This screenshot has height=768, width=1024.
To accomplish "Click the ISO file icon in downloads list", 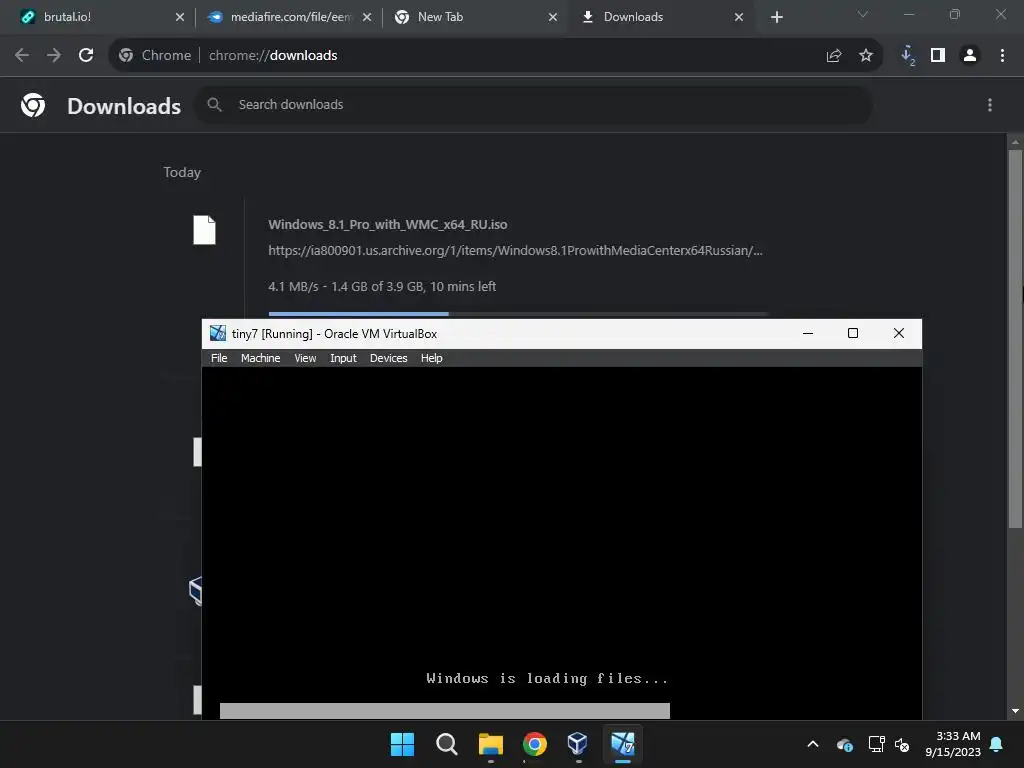I will pos(204,230).
